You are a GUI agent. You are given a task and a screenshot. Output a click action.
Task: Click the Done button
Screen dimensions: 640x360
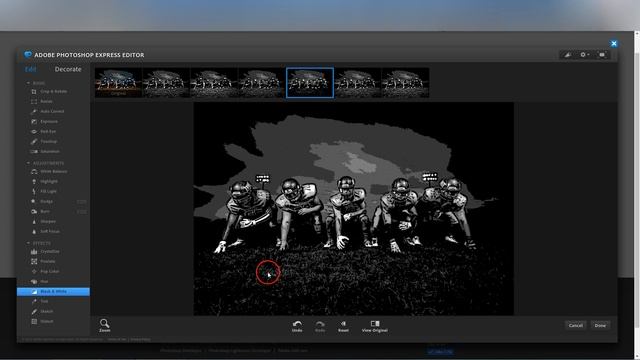600,325
